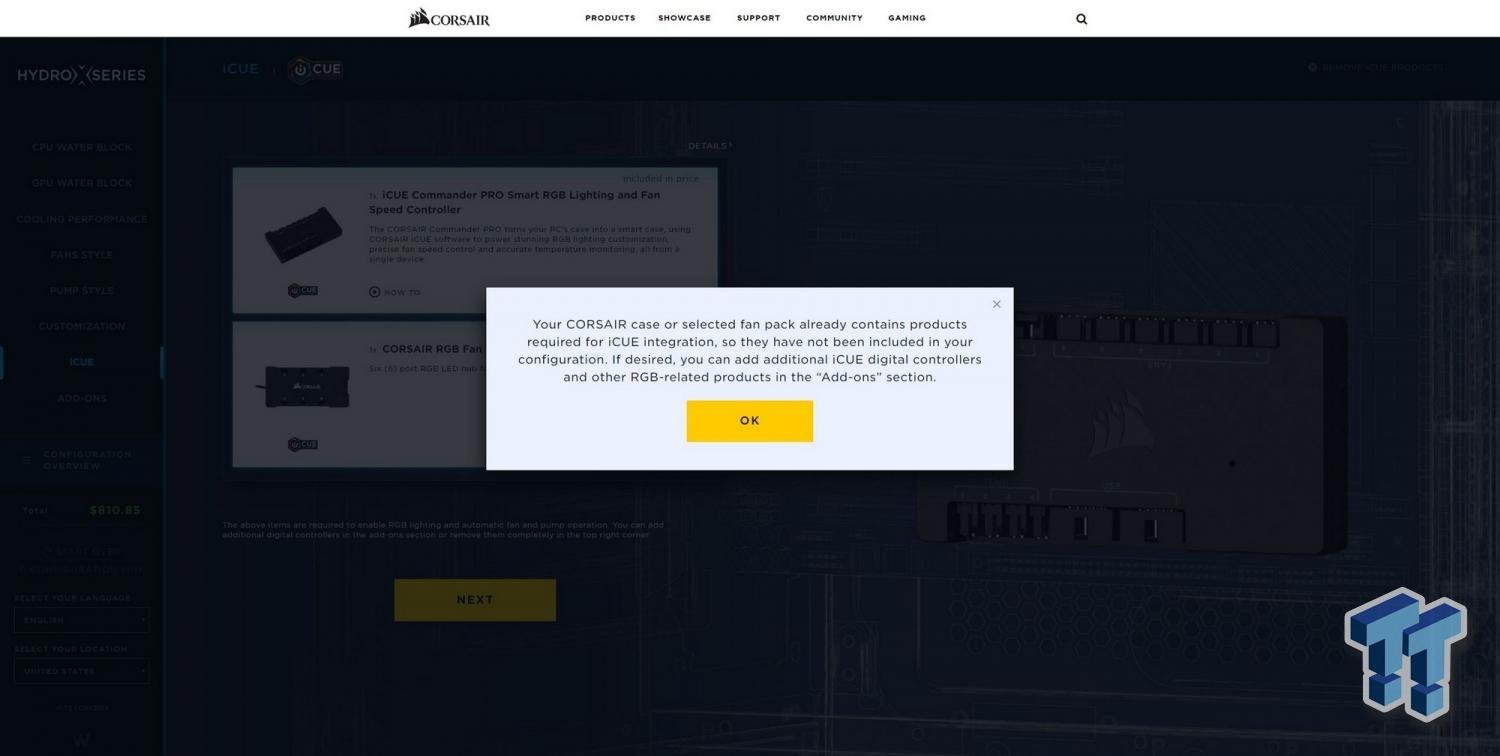Screen dimensions: 1500x756
Task: Click the iCUE badge under Commander PRO image
Action: [303, 290]
